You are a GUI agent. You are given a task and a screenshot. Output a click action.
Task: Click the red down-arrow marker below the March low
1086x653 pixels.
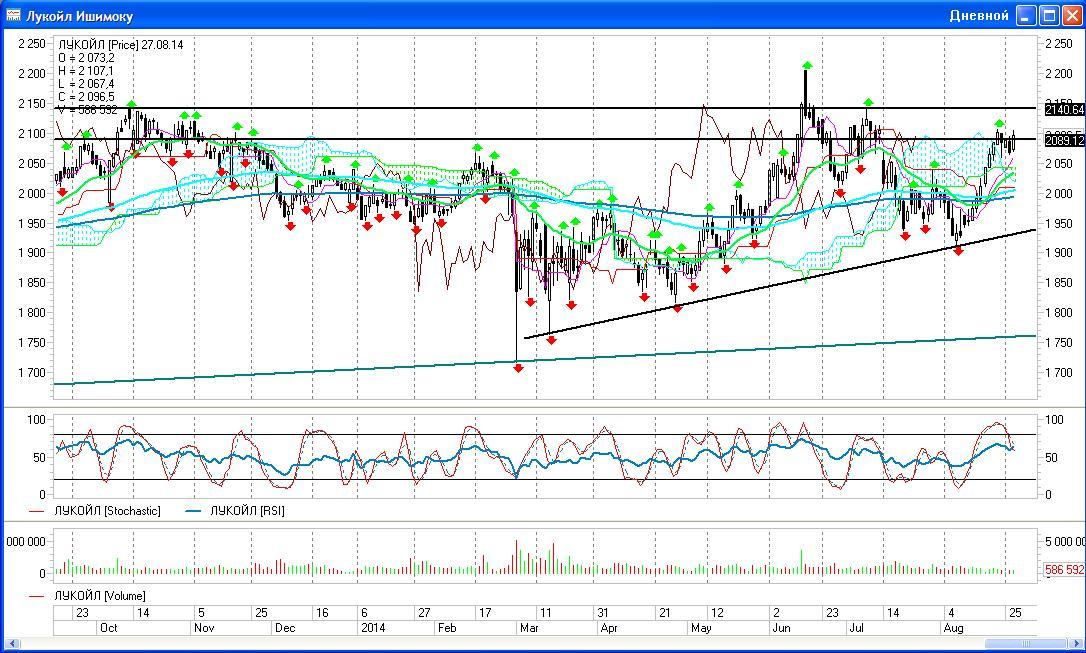(x=518, y=368)
